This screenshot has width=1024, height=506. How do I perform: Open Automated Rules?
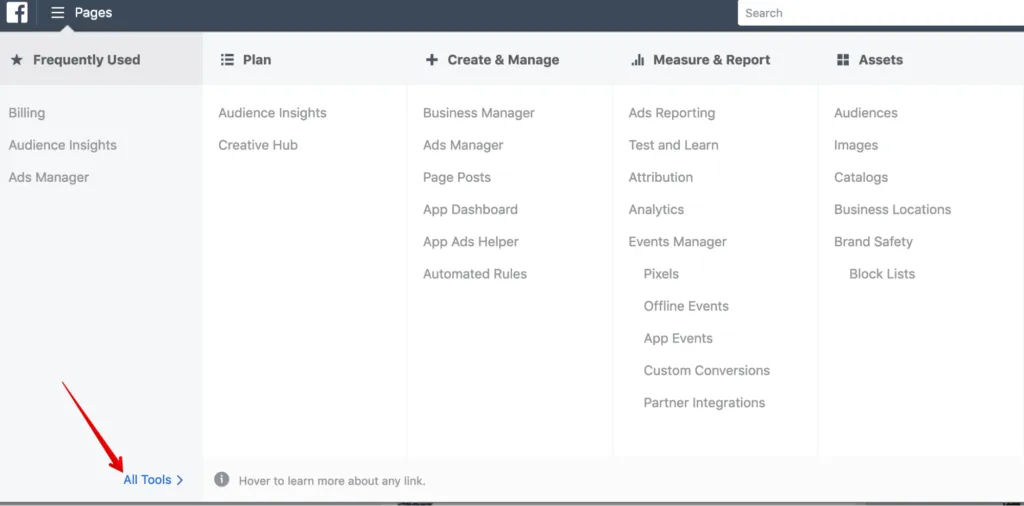click(475, 274)
